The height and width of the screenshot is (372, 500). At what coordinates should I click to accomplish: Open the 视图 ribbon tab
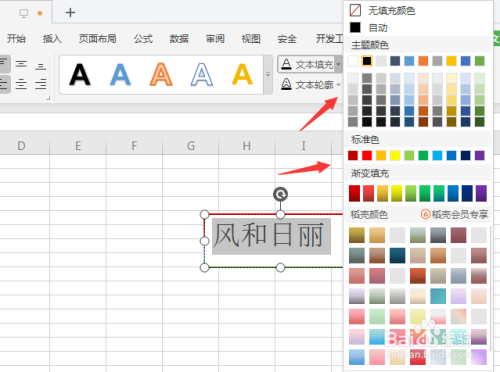[251, 39]
